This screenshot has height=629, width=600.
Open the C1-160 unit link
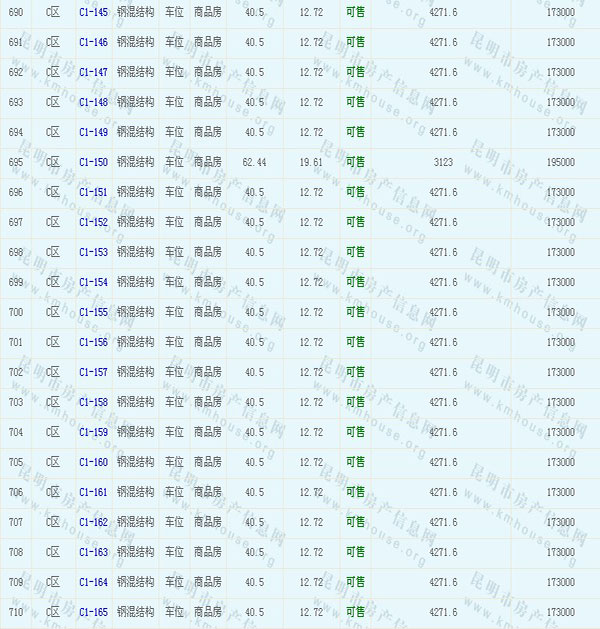93,463
